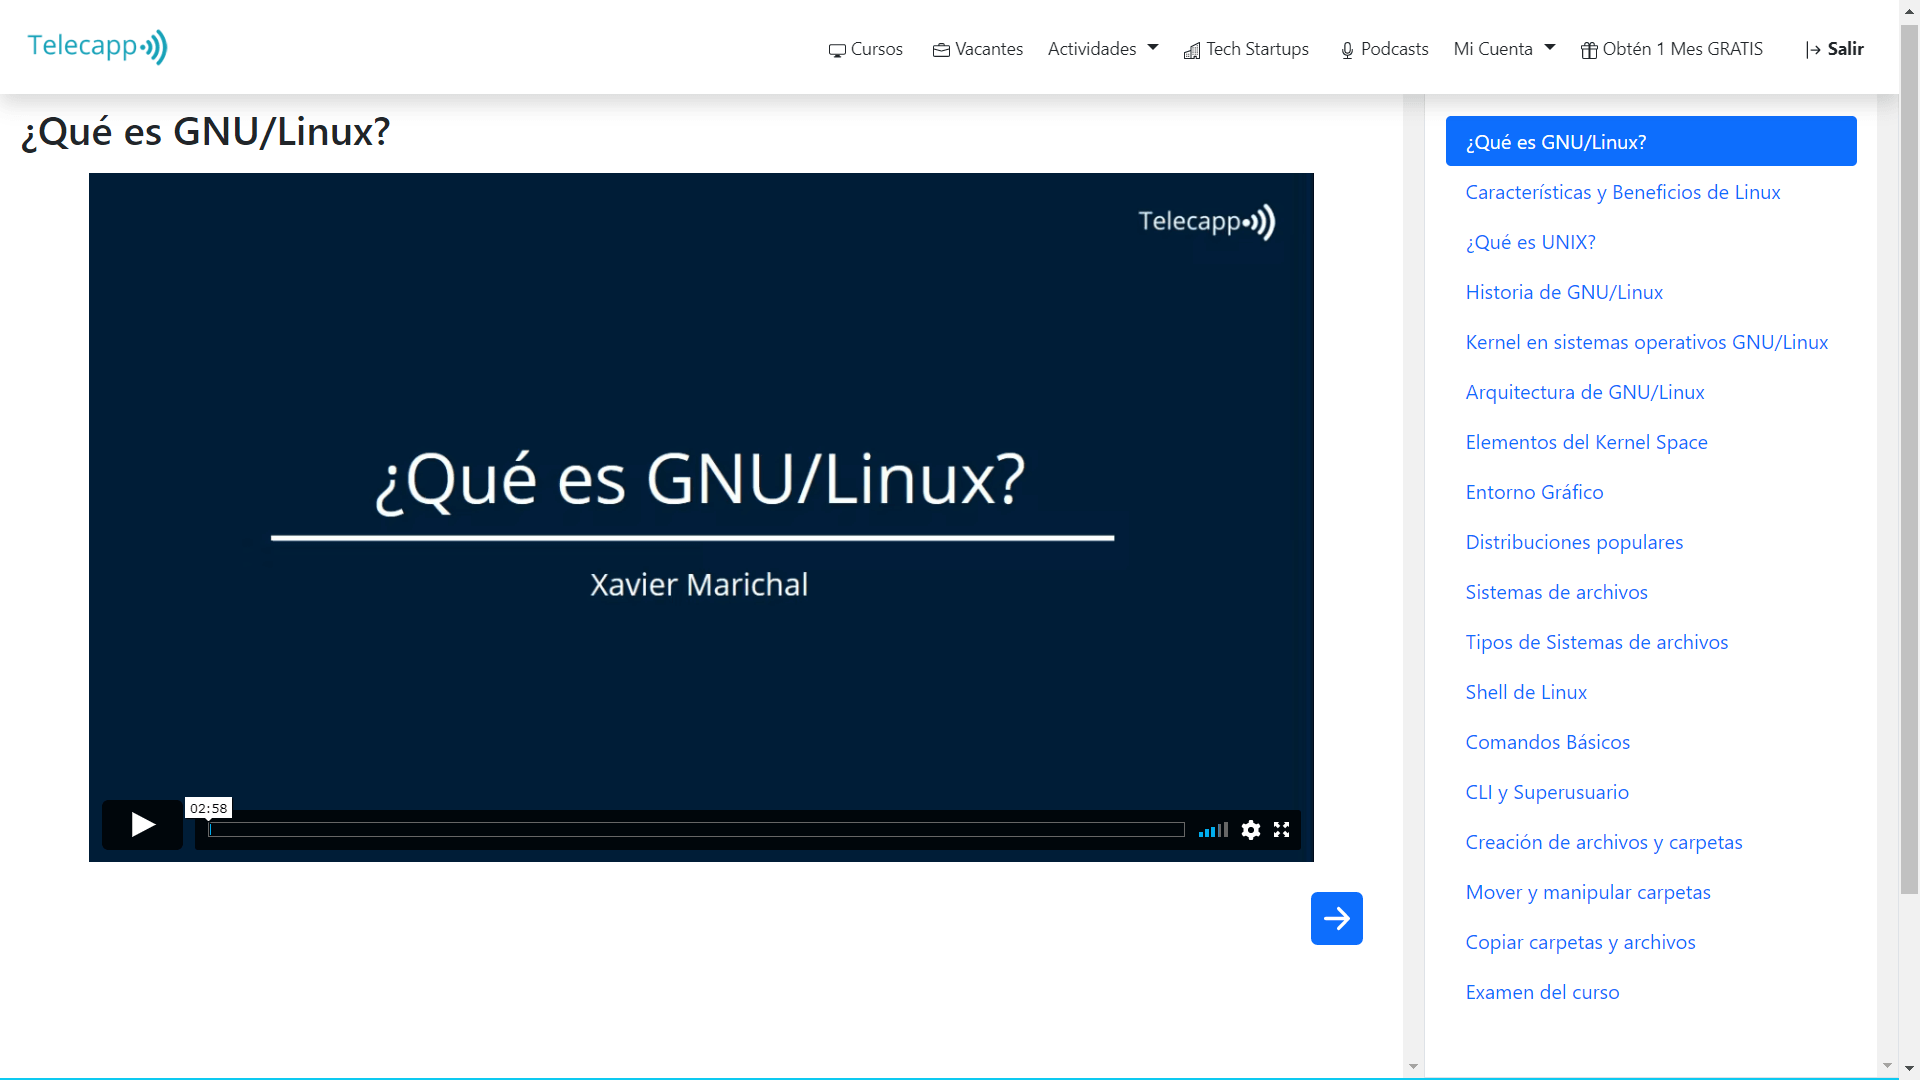This screenshot has height=1080, width=1920.
Task: Click the blue next-arrow button
Action: pyautogui.click(x=1336, y=918)
